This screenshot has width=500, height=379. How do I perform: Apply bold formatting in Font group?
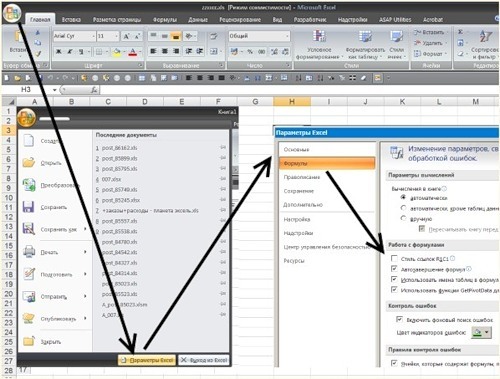(x=59, y=52)
